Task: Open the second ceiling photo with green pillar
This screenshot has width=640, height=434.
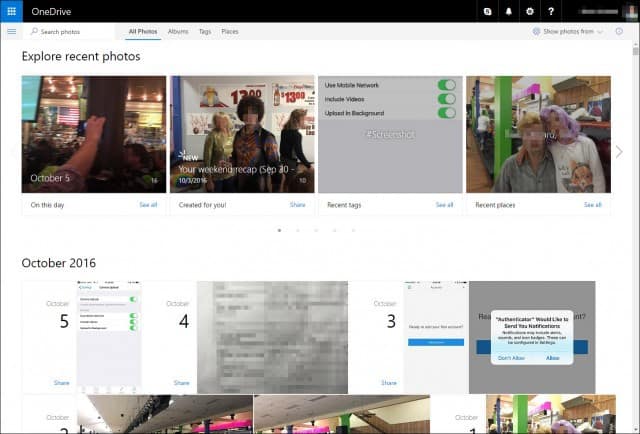Action: tap(342, 414)
